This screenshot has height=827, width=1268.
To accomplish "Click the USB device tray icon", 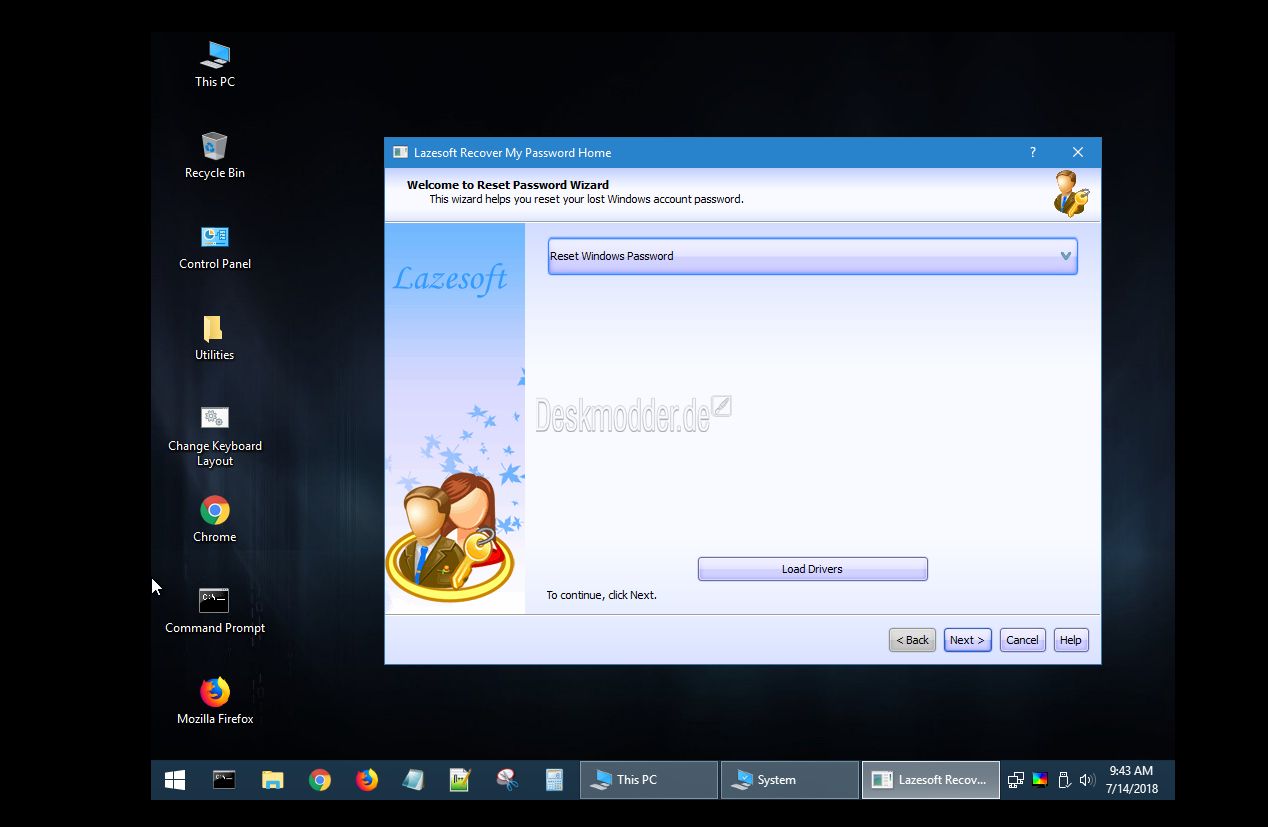I will tap(1064, 780).
